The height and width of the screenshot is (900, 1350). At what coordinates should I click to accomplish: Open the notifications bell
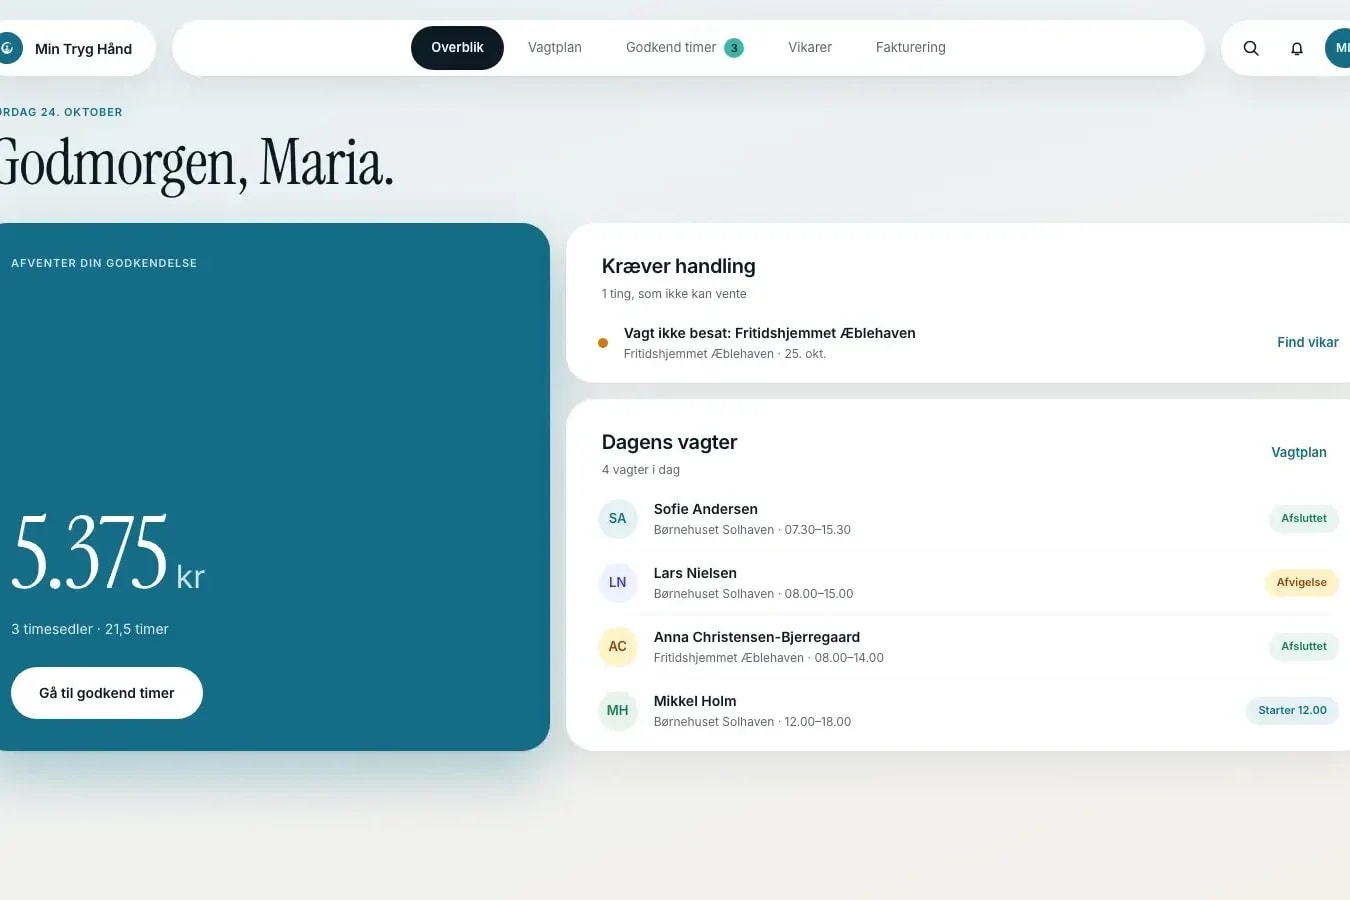click(1297, 48)
